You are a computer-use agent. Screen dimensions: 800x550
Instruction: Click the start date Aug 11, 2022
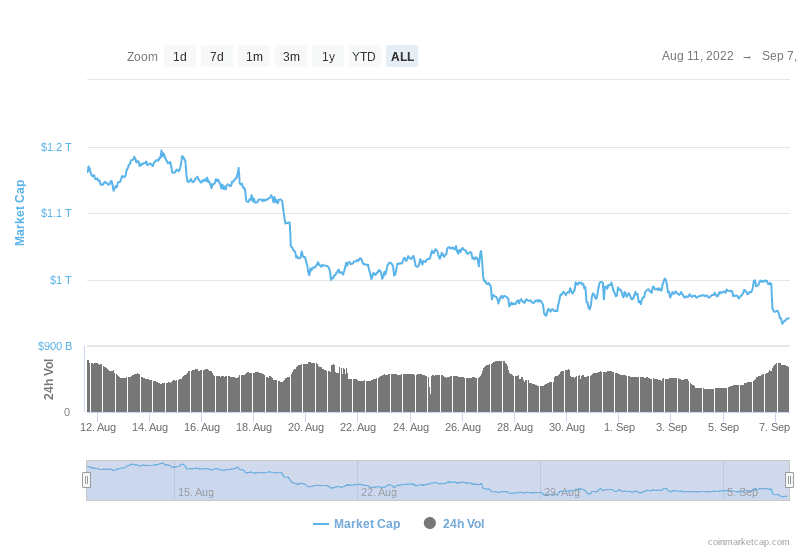(697, 56)
